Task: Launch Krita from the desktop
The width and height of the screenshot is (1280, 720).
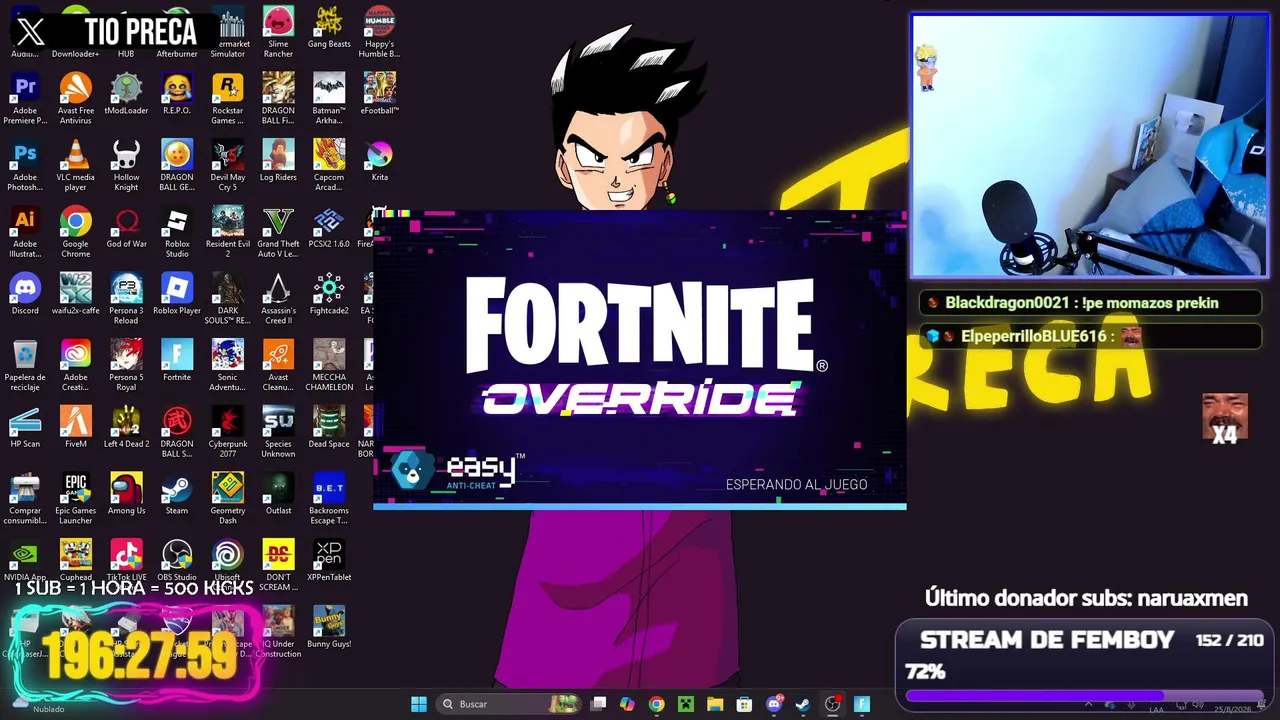Action: click(380, 160)
